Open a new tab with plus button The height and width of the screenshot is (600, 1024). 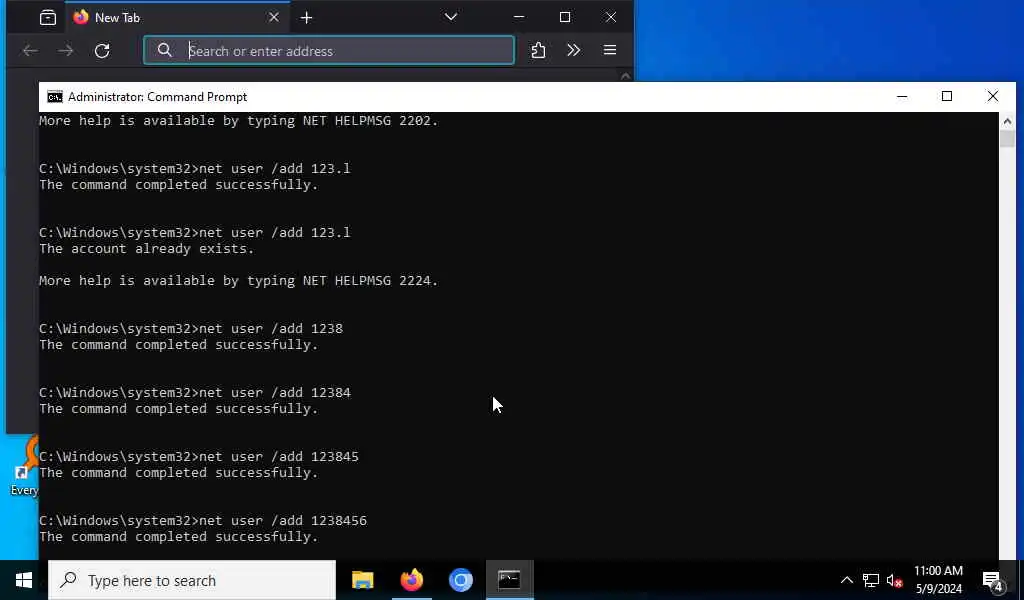(x=306, y=18)
